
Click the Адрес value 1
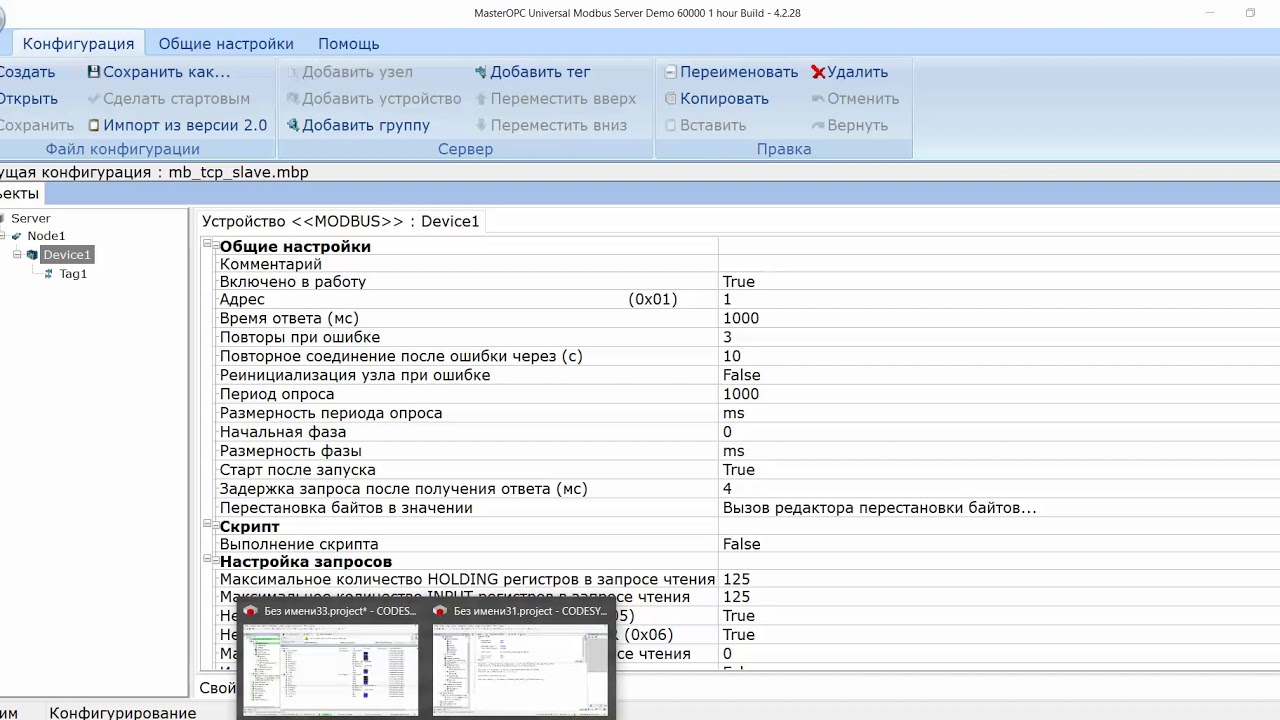coord(727,299)
